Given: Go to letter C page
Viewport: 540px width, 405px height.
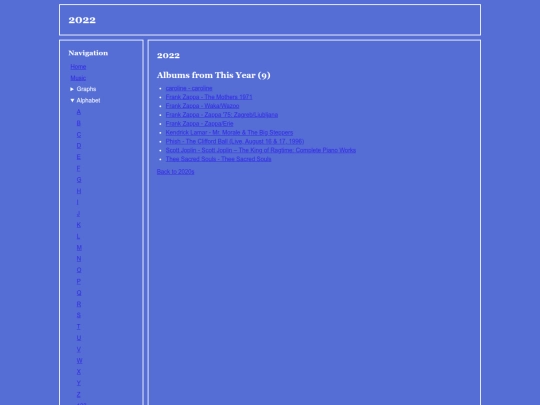Looking at the screenshot, I should point(79,135).
